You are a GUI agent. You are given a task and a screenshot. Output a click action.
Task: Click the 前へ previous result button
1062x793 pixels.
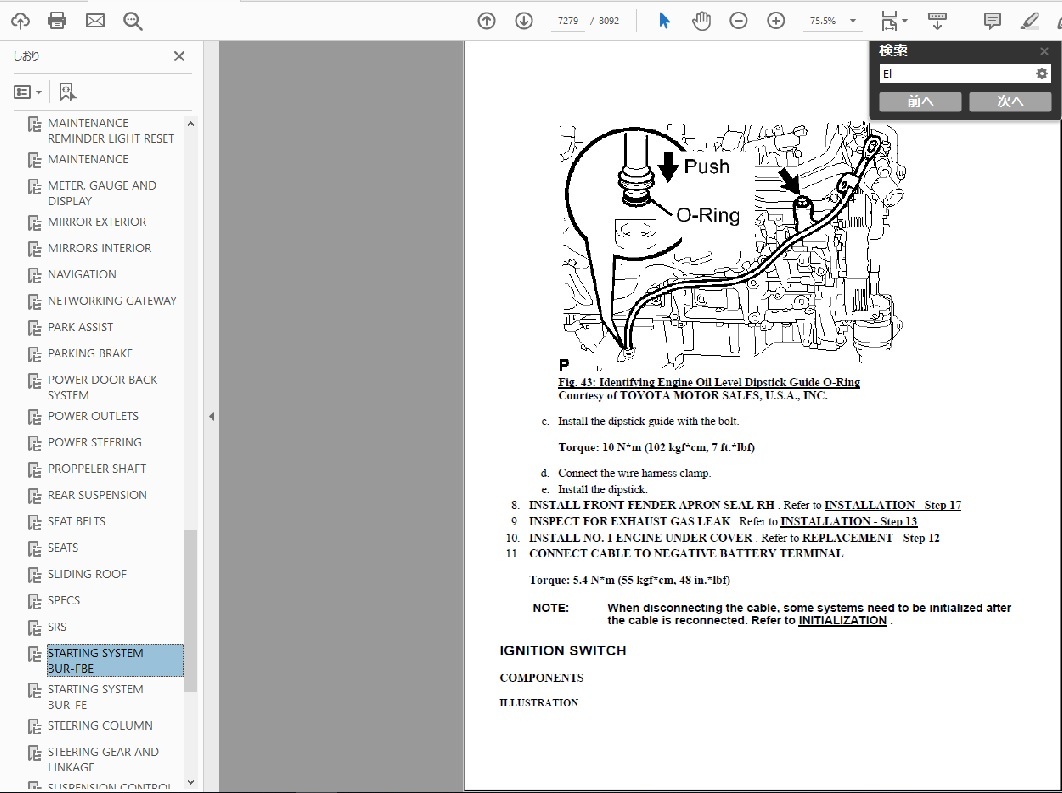click(x=920, y=102)
